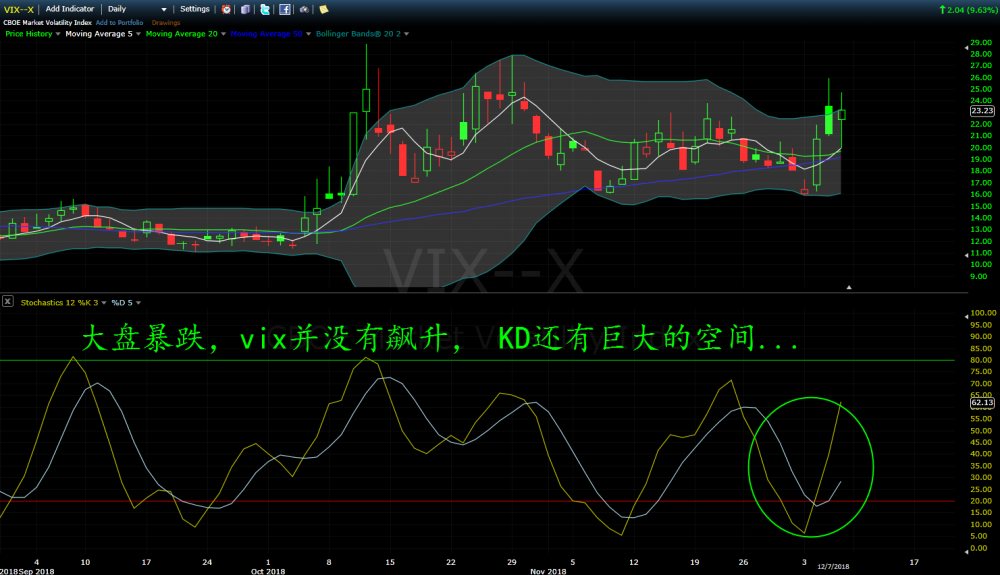
Task: Click the top arrow of the price scale
Action: pyautogui.click(x=966, y=48)
